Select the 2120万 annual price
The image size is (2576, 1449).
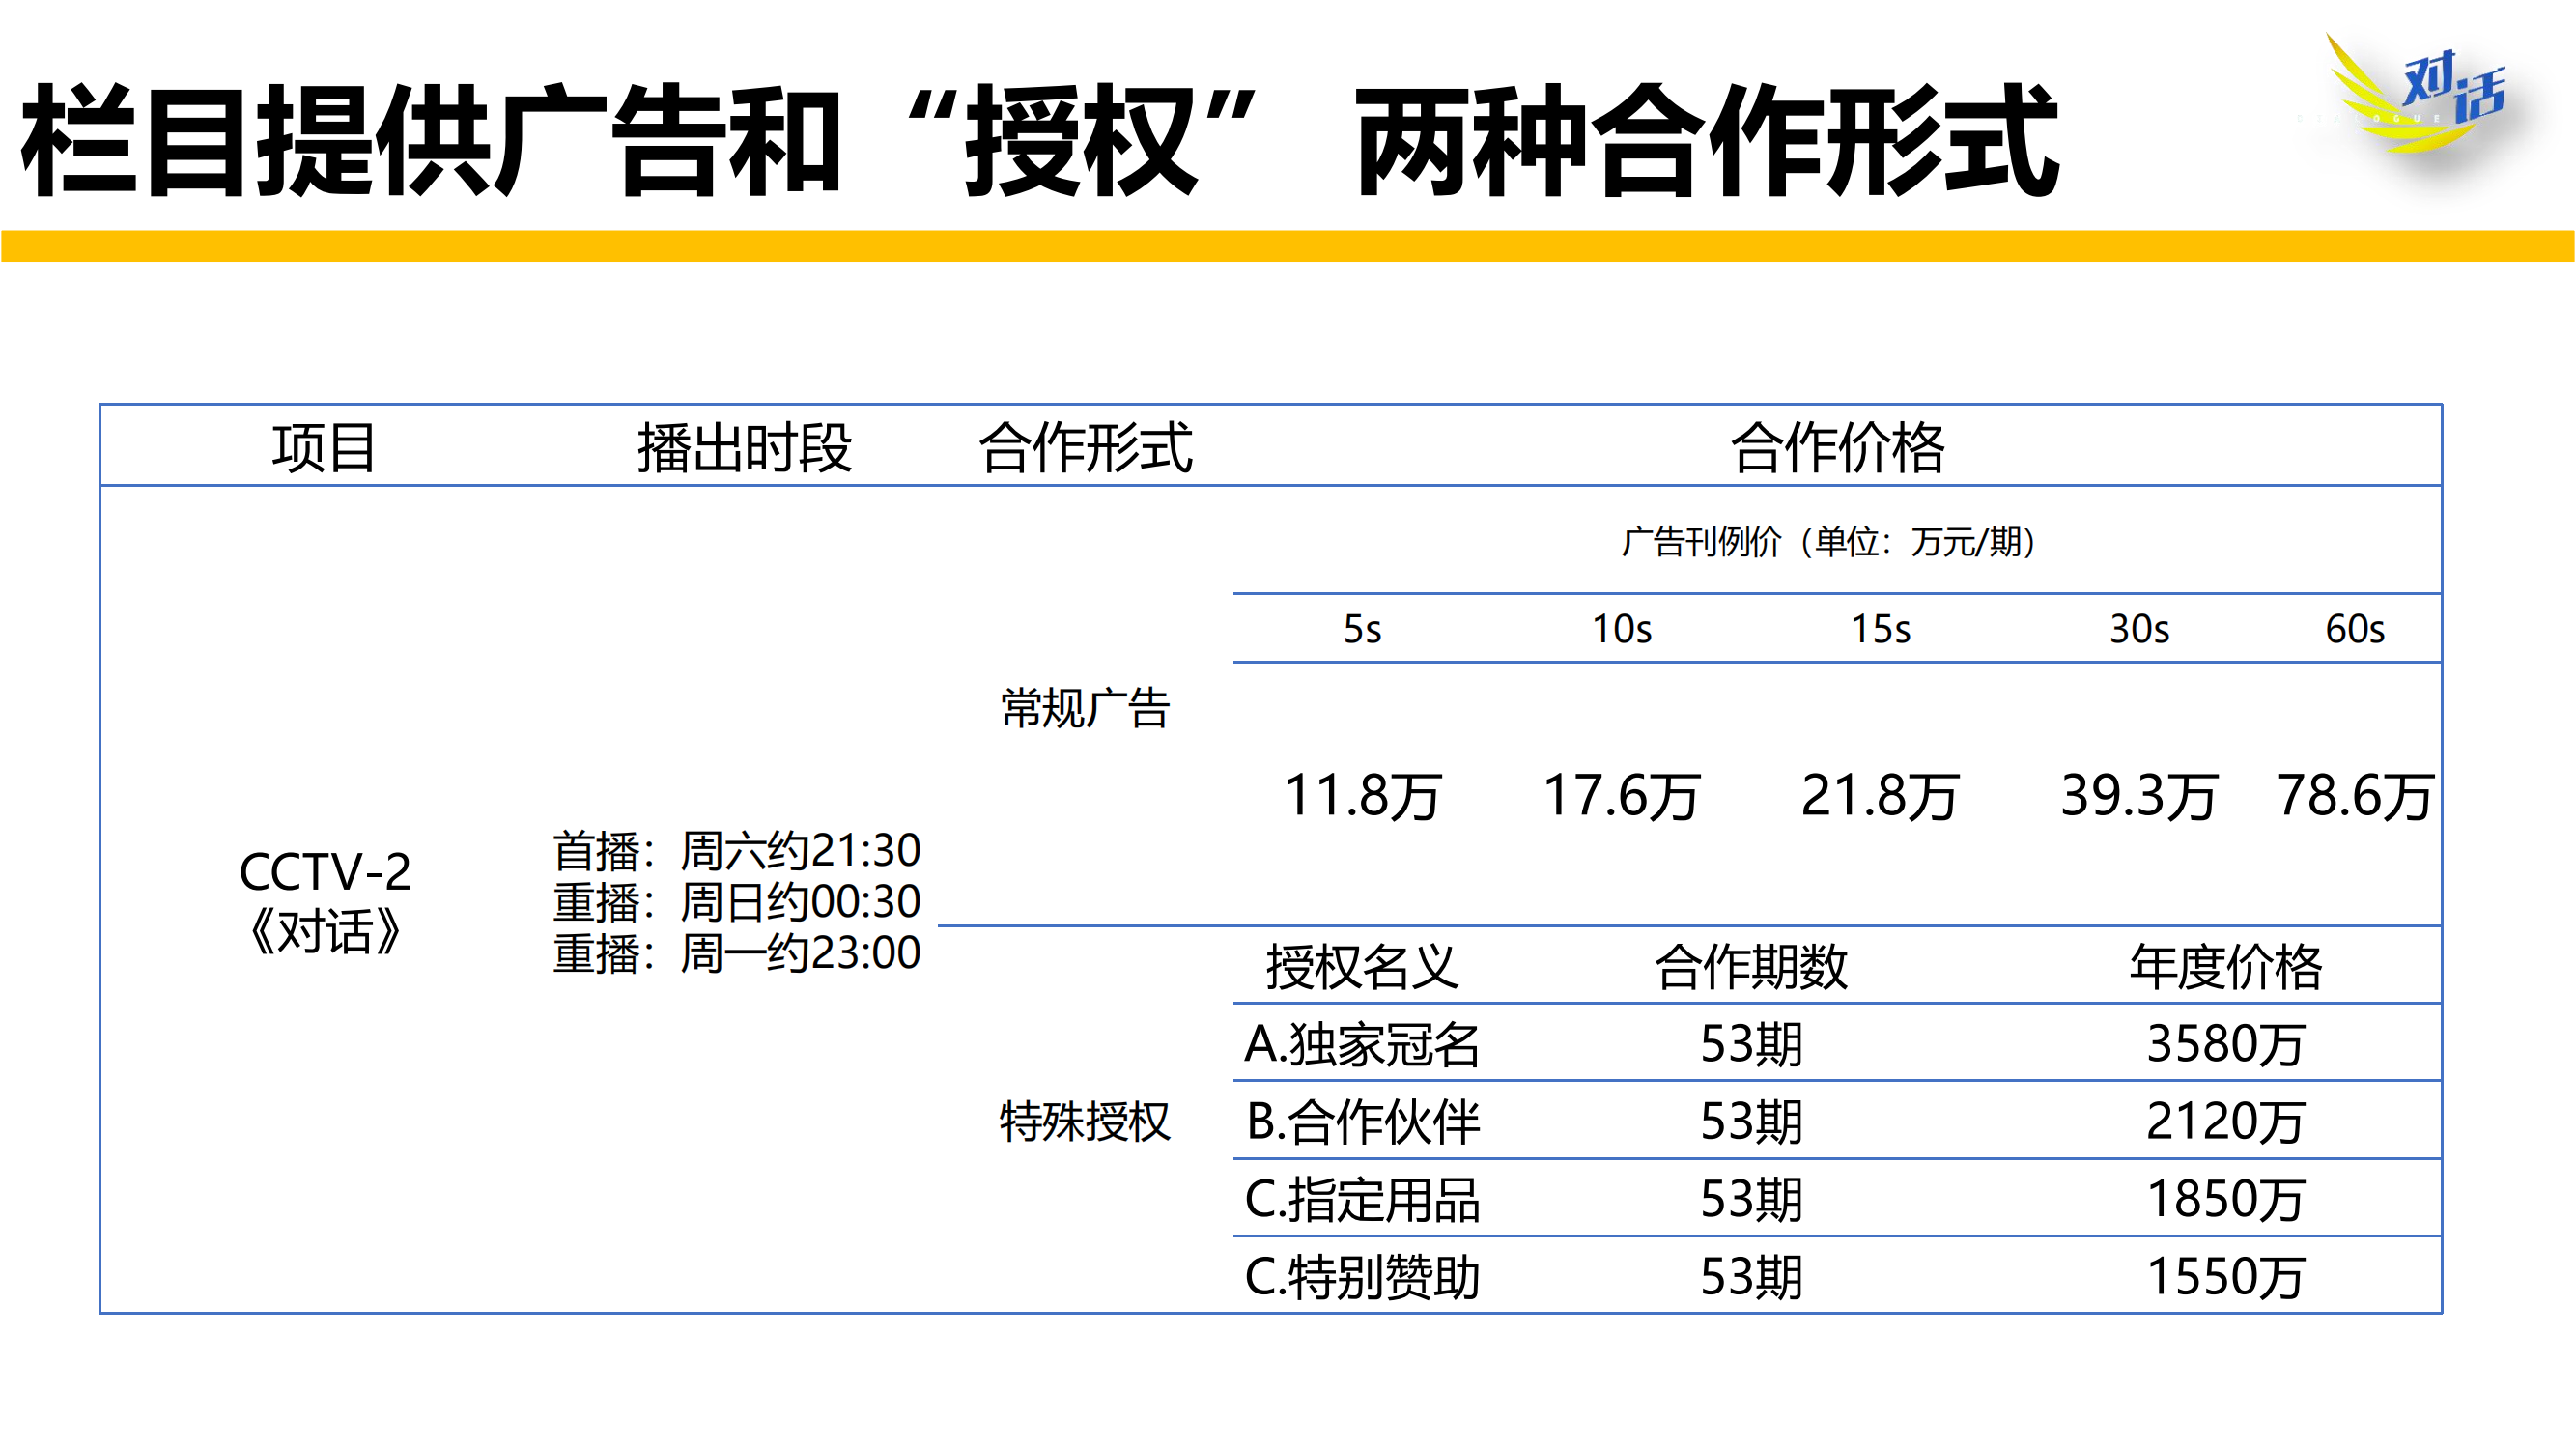coord(2226,1121)
